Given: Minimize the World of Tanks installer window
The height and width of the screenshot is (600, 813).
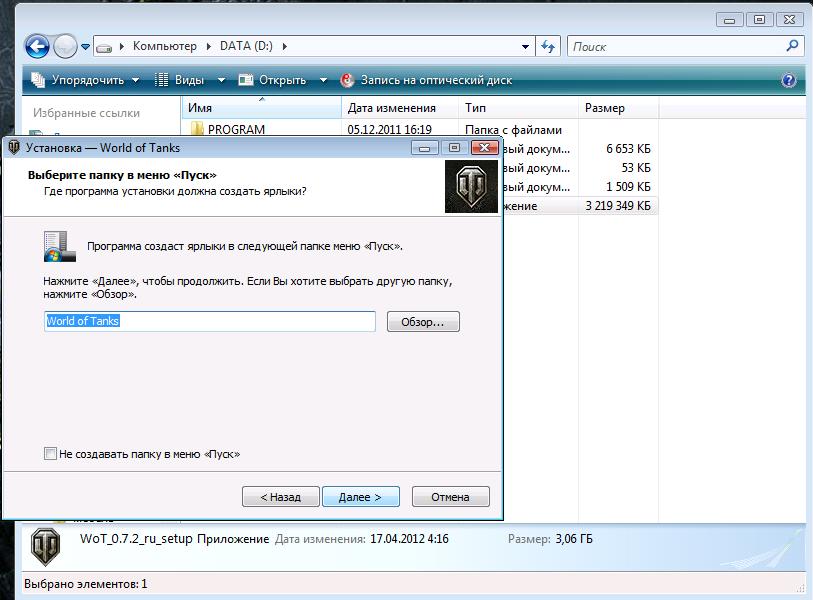Looking at the screenshot, I should (x=424, y=148).
